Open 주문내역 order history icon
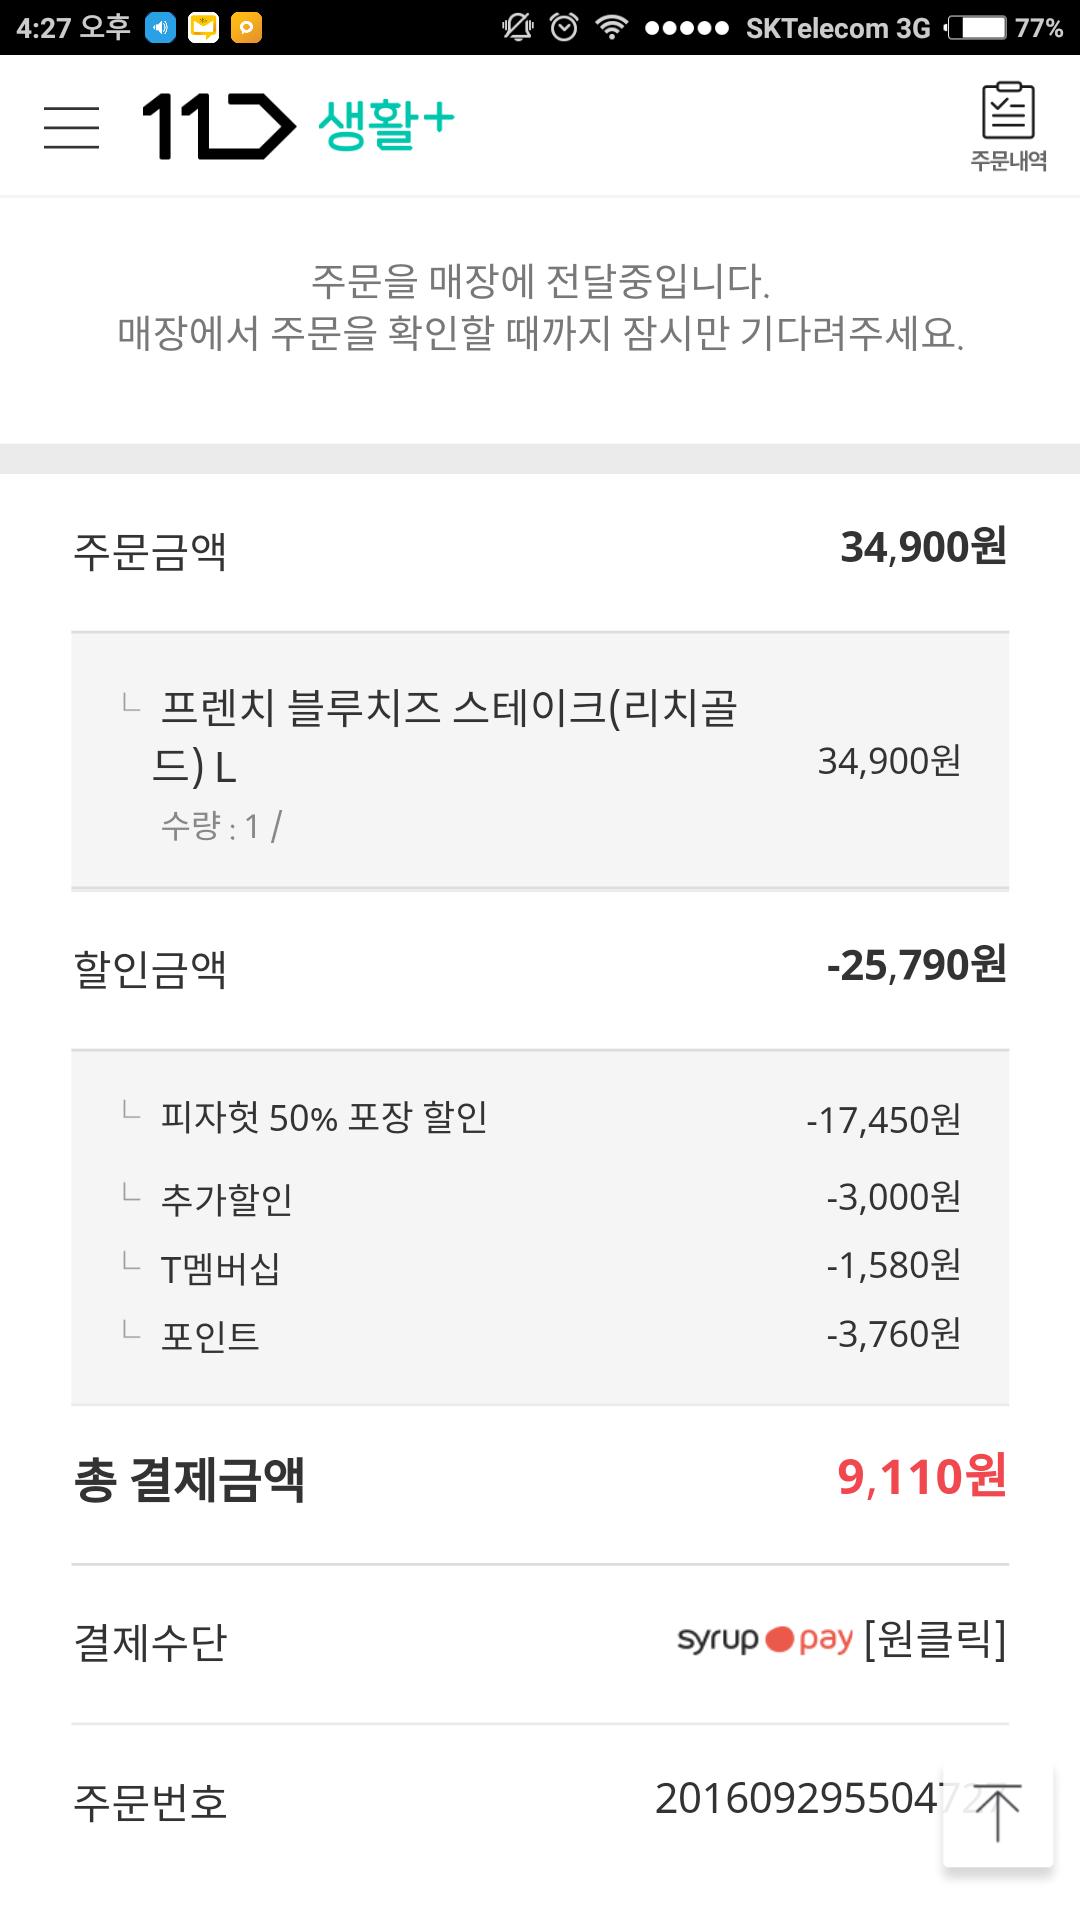1080x1920 pixels. (x=1008, y=127)
